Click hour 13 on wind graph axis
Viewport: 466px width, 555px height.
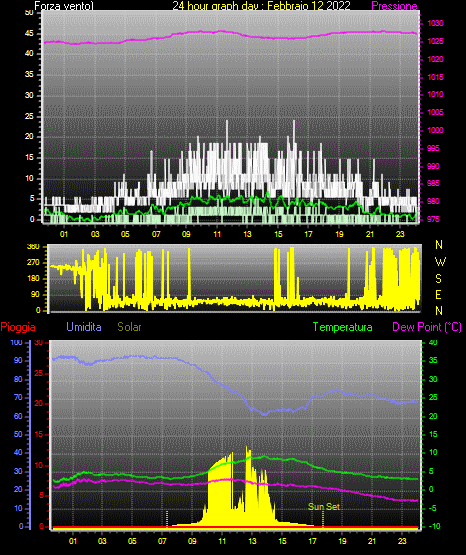point(247,234)
